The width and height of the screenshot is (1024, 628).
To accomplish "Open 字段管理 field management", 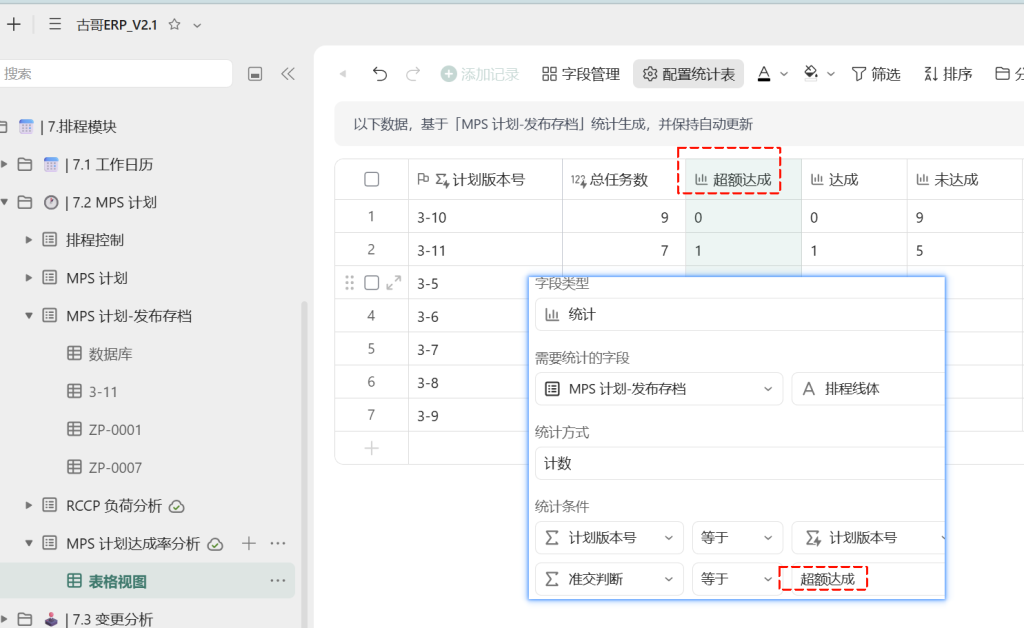I will tap(581, 74).
